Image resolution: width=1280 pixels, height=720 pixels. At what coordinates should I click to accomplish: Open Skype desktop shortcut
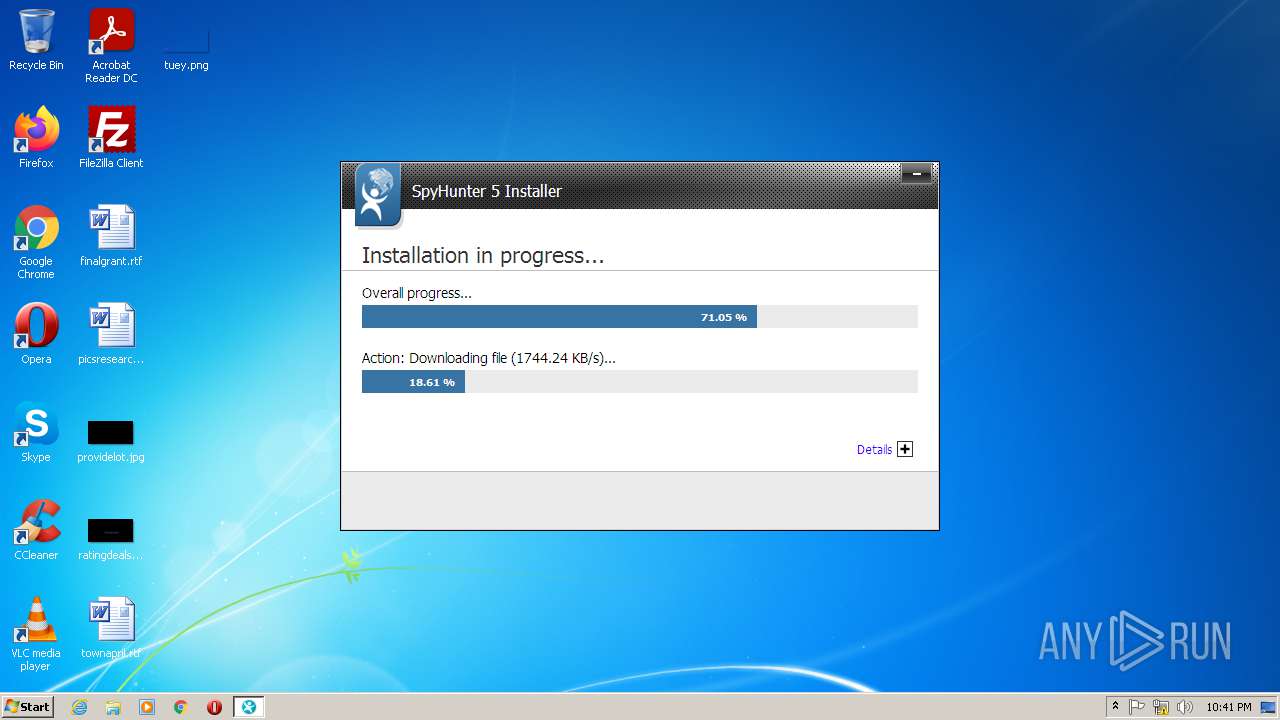tap(36, 432)
